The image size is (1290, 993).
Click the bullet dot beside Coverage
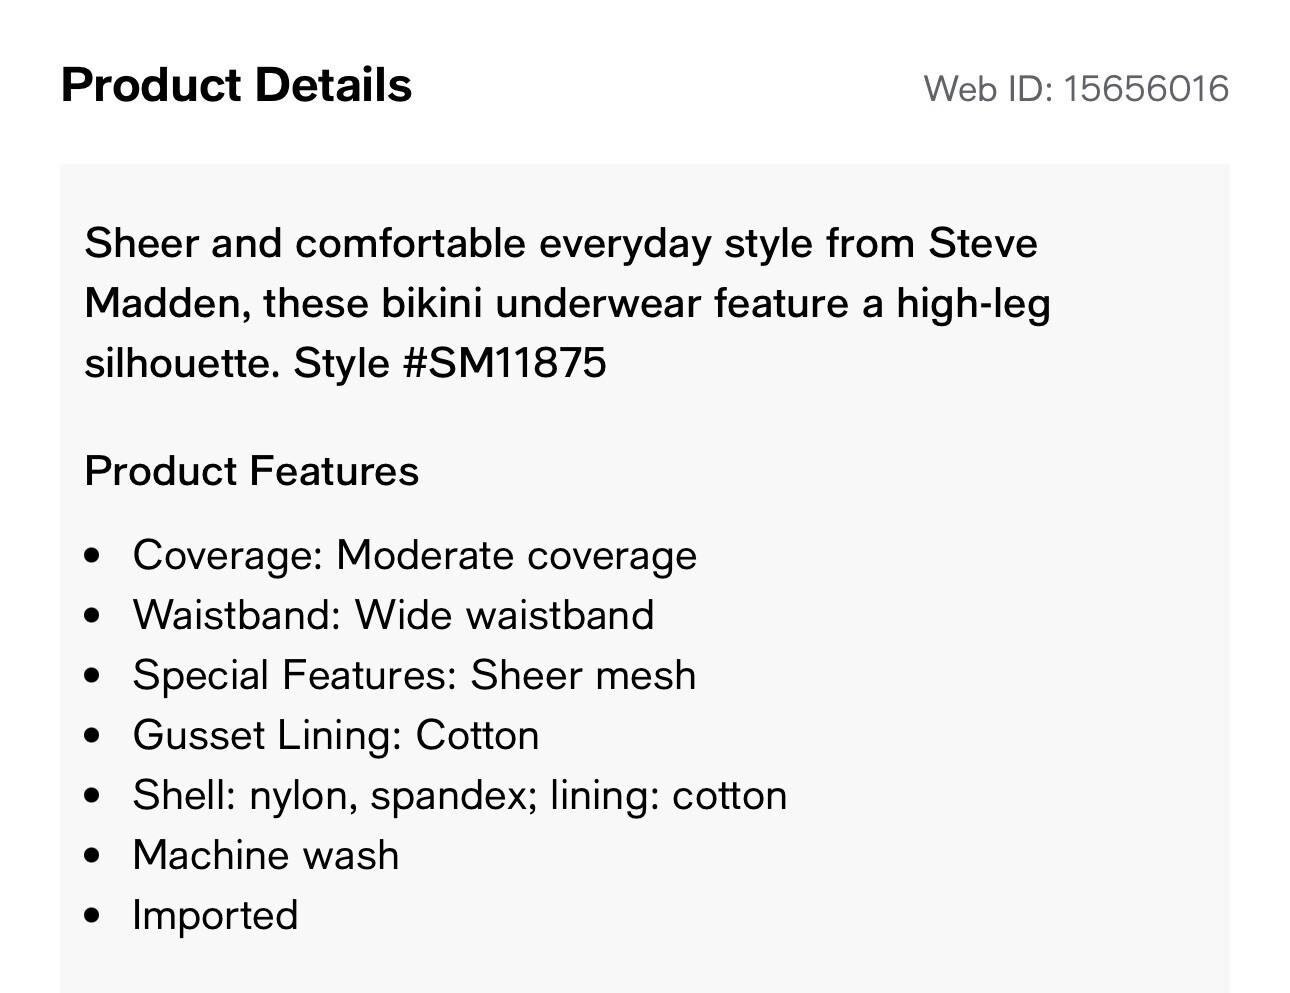[93, 556]
